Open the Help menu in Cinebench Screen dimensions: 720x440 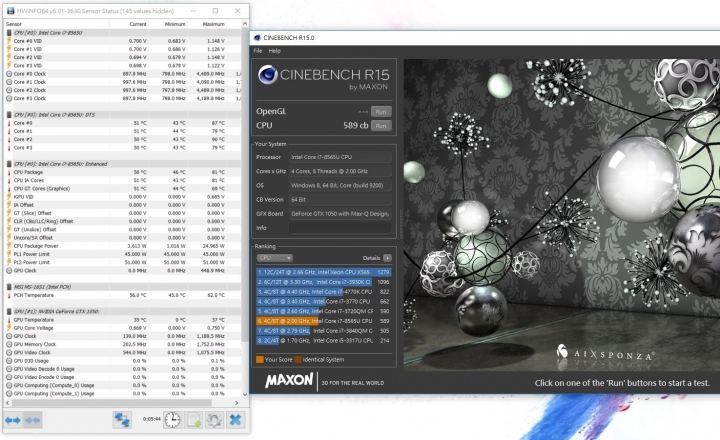275,51
